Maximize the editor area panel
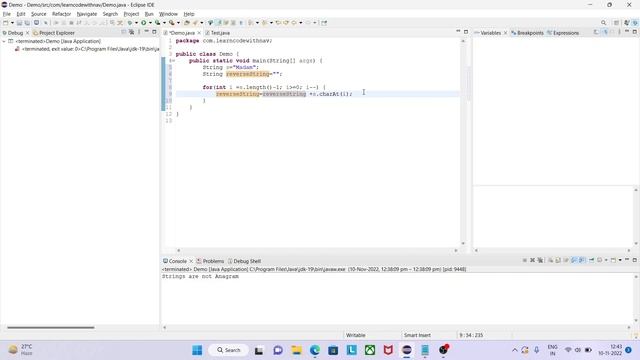 click(466, 32)
